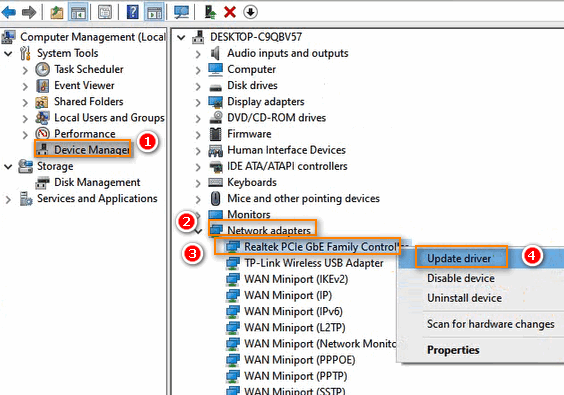Select WAN Miniport (PPTP)

coord(296,376)
